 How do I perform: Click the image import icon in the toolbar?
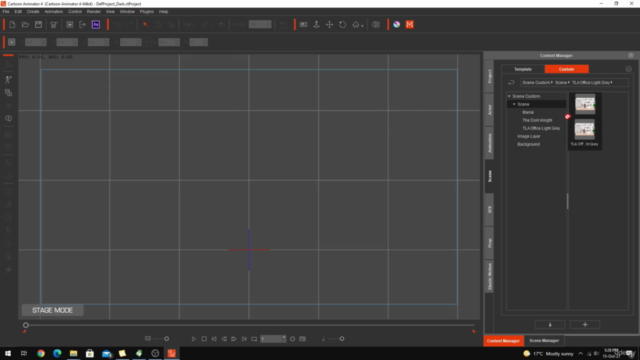70,24
